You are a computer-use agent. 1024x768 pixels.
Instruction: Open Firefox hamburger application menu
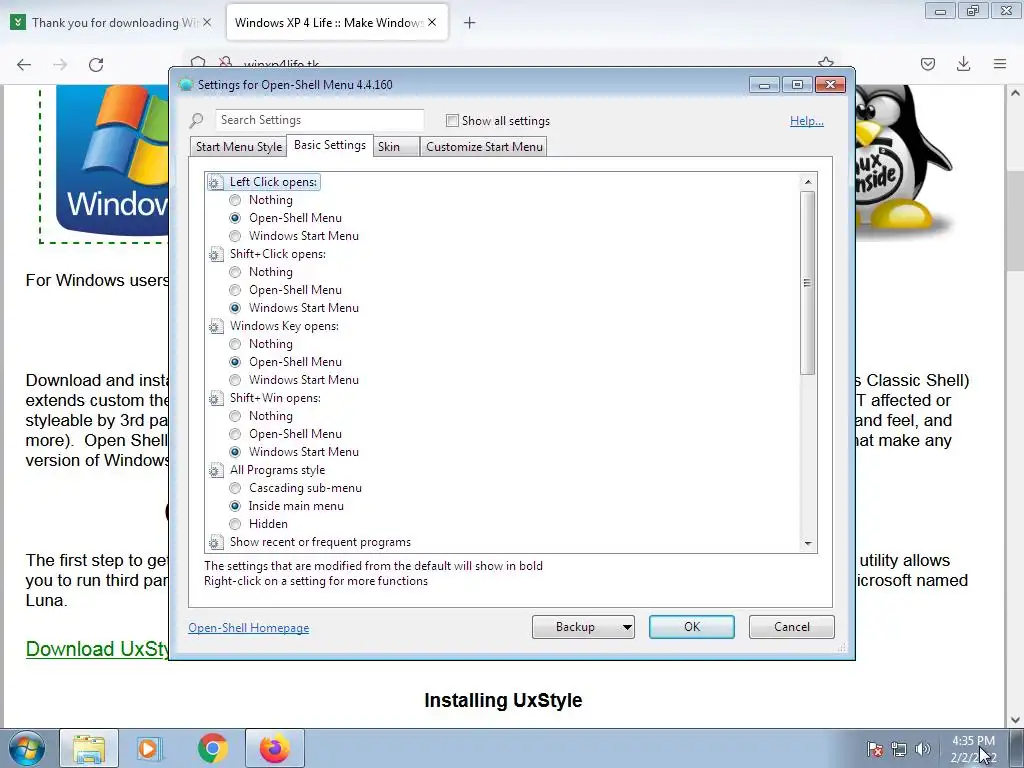coord(1000,64)
